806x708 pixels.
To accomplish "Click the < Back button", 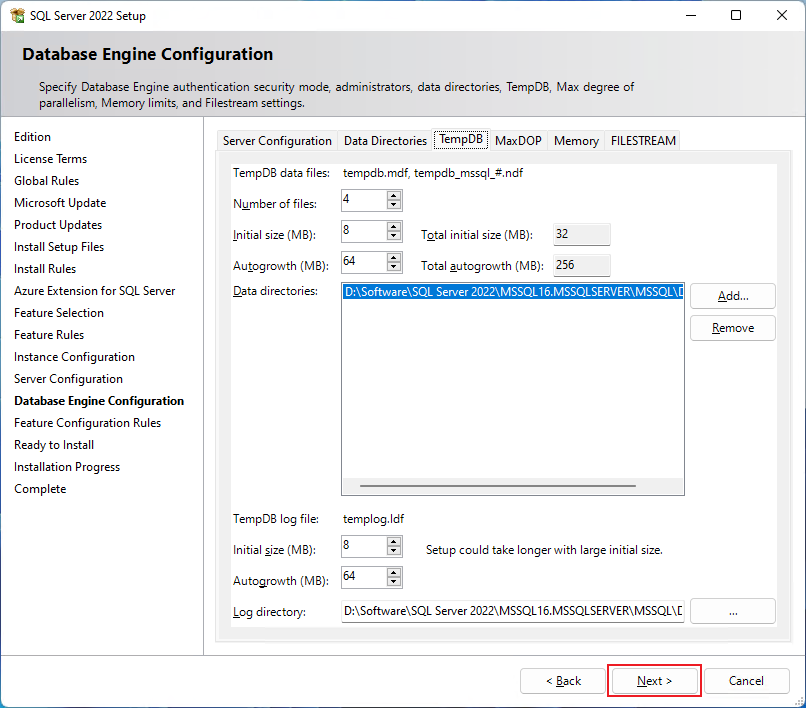I will (563, 681).
